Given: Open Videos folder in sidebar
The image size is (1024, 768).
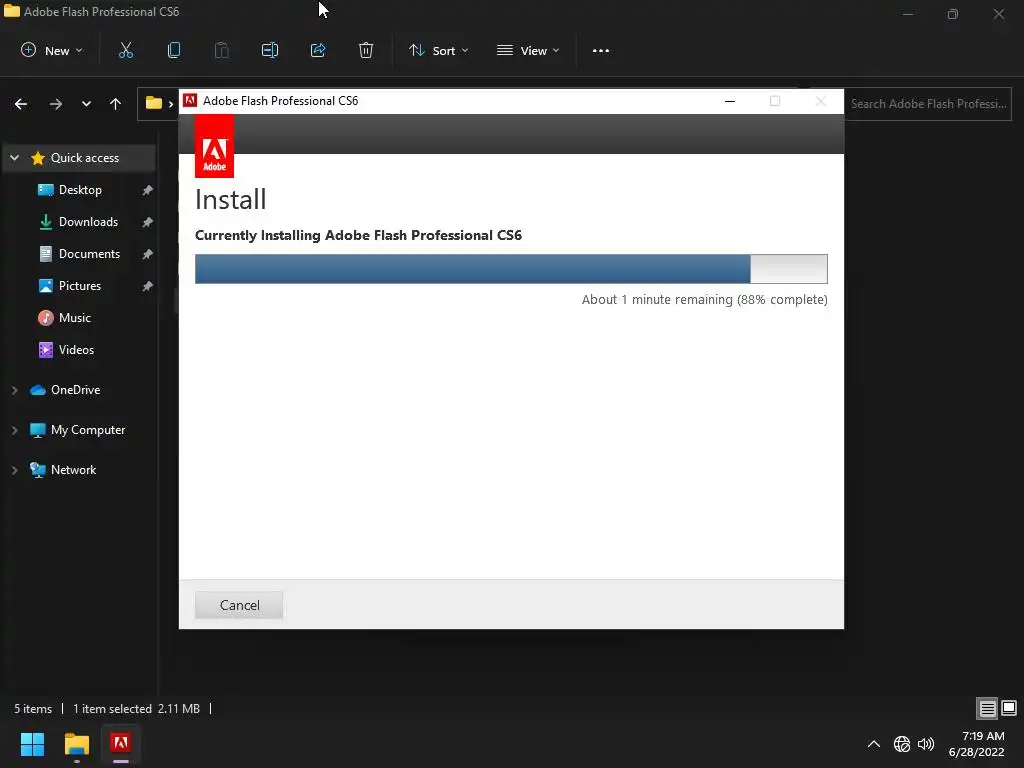Looking at the screenshot, I should click(x=76, y=350).
